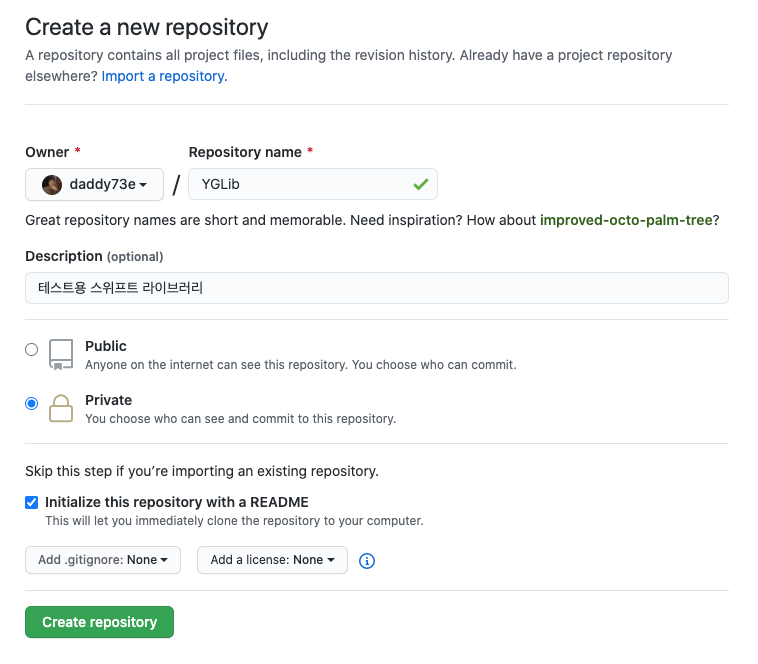Image resolution: width=758 pixels, height=664 pixels.
Task: Click the 'Description (optional)' label
Action: (x=94, y=256)
